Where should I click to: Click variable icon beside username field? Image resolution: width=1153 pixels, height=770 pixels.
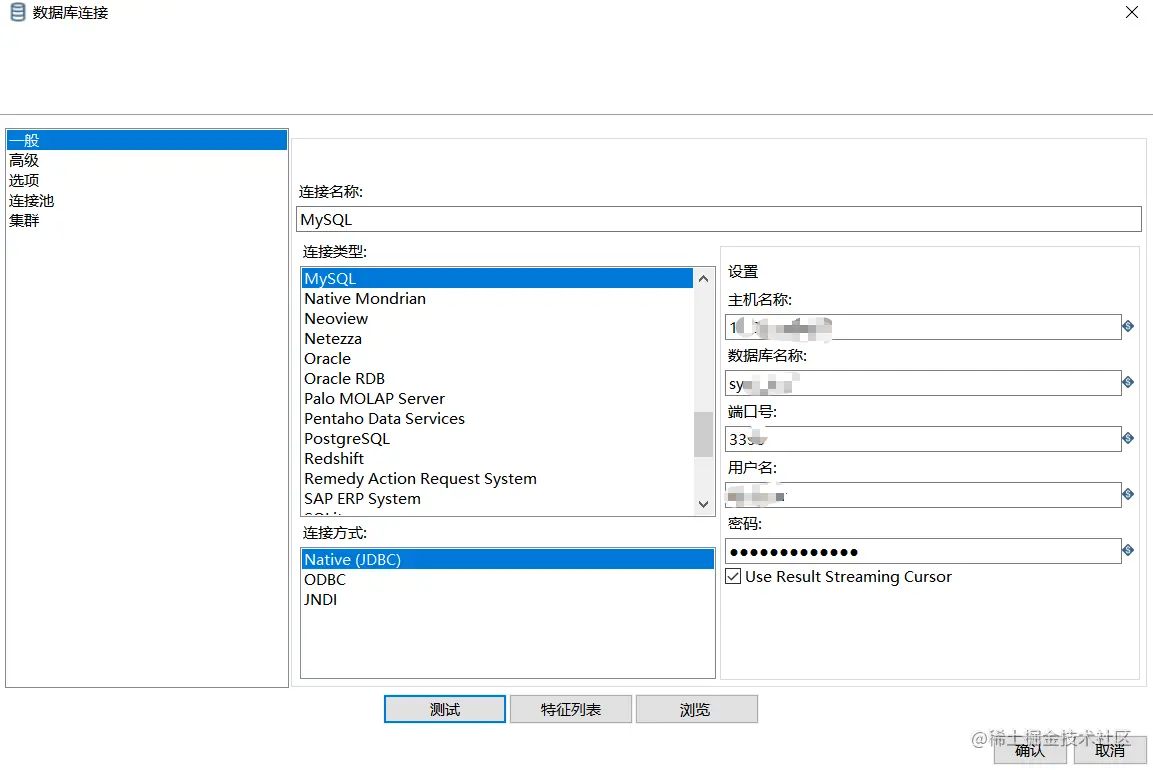coord(1128,494)
